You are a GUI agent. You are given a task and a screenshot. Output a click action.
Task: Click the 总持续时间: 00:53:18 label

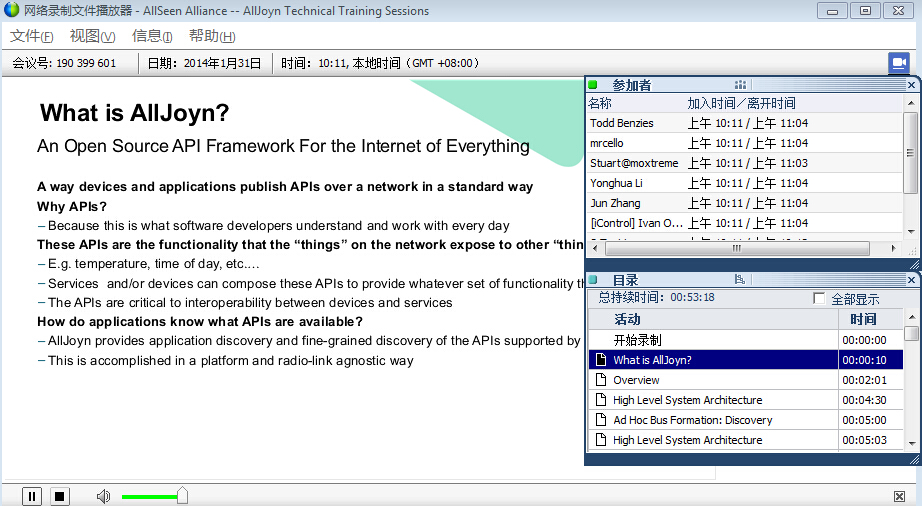656,297
